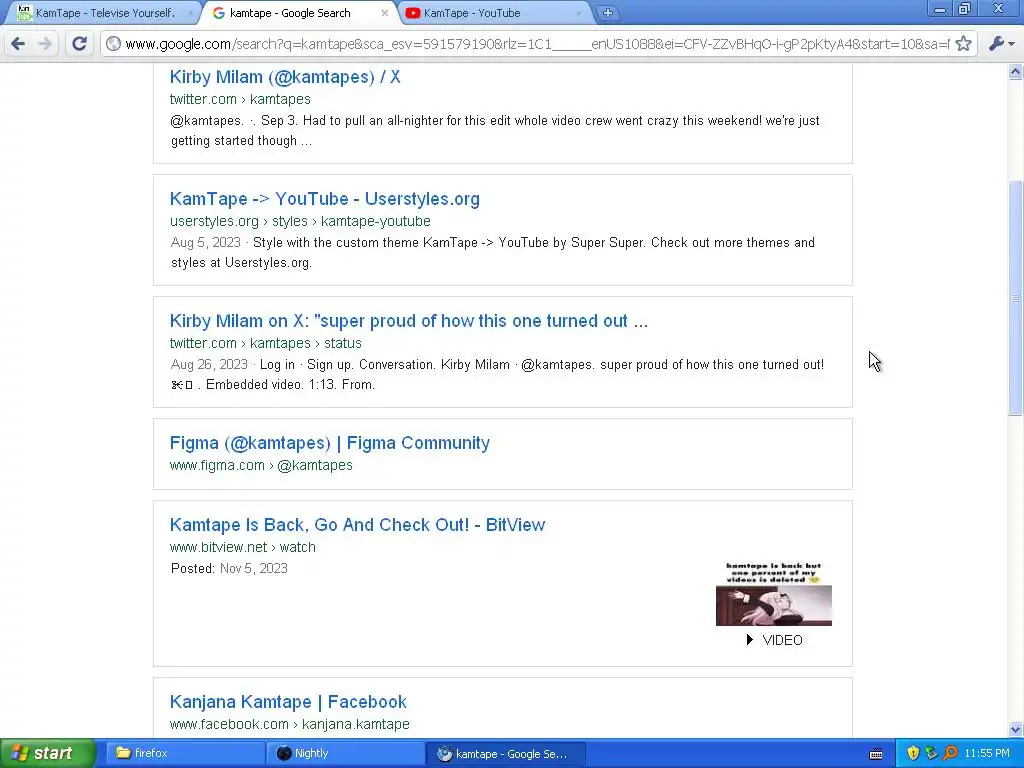Switch to Nightly taskbar window

(x=345, y=754)
